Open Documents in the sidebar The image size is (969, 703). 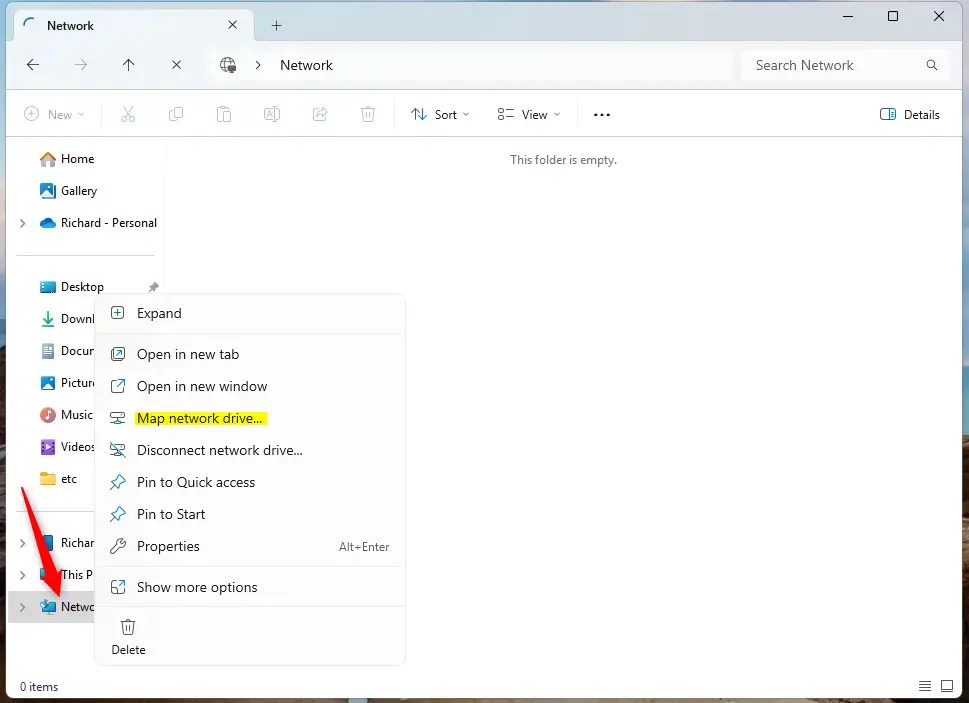point(67,351)
